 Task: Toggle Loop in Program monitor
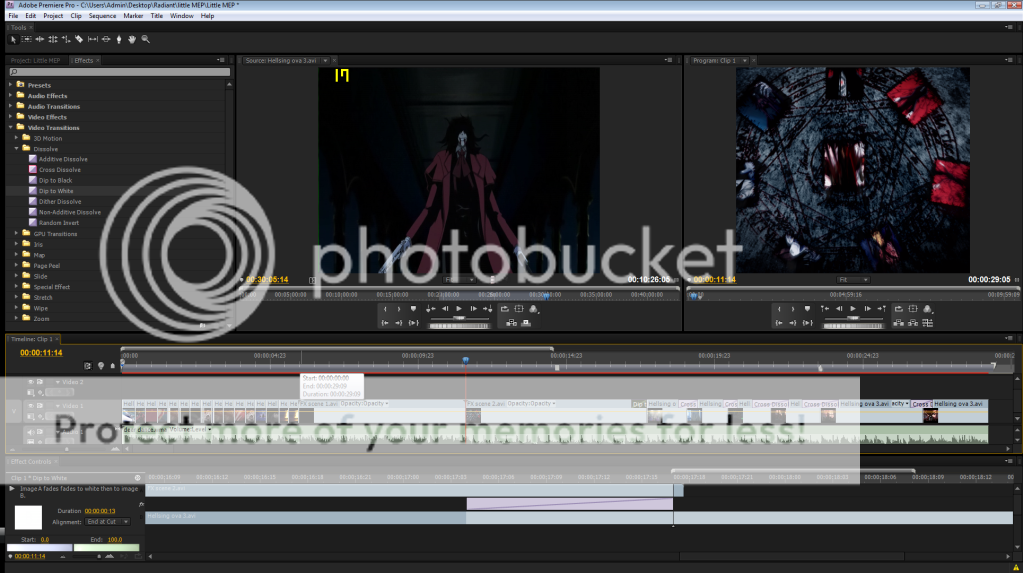click(898, 309)
